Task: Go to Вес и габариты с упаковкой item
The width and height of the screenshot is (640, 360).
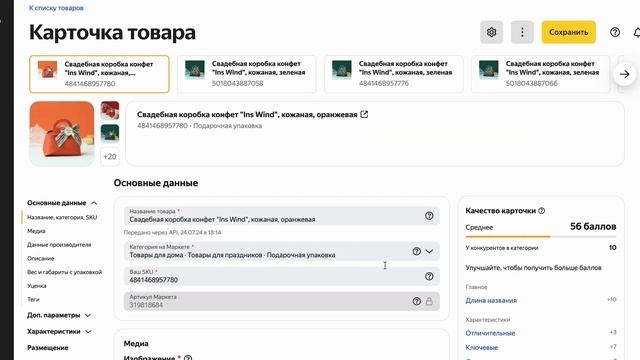Action: point(64,272)
